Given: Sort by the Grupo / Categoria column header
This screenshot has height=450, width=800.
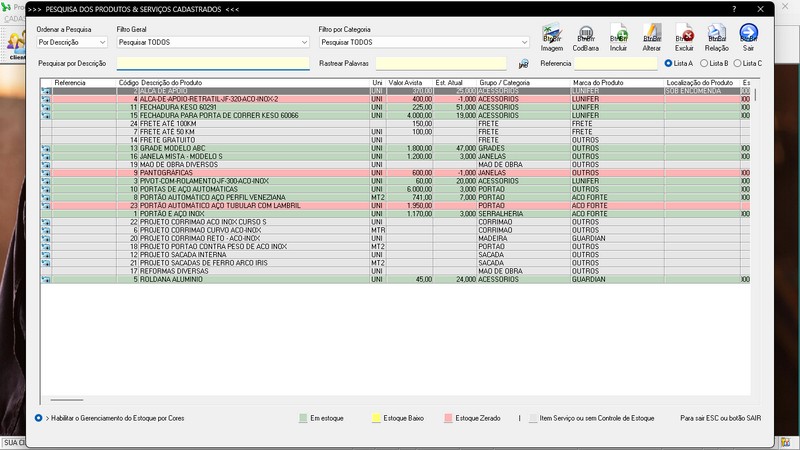Looking at the screenshot, I should coord(505,83).
